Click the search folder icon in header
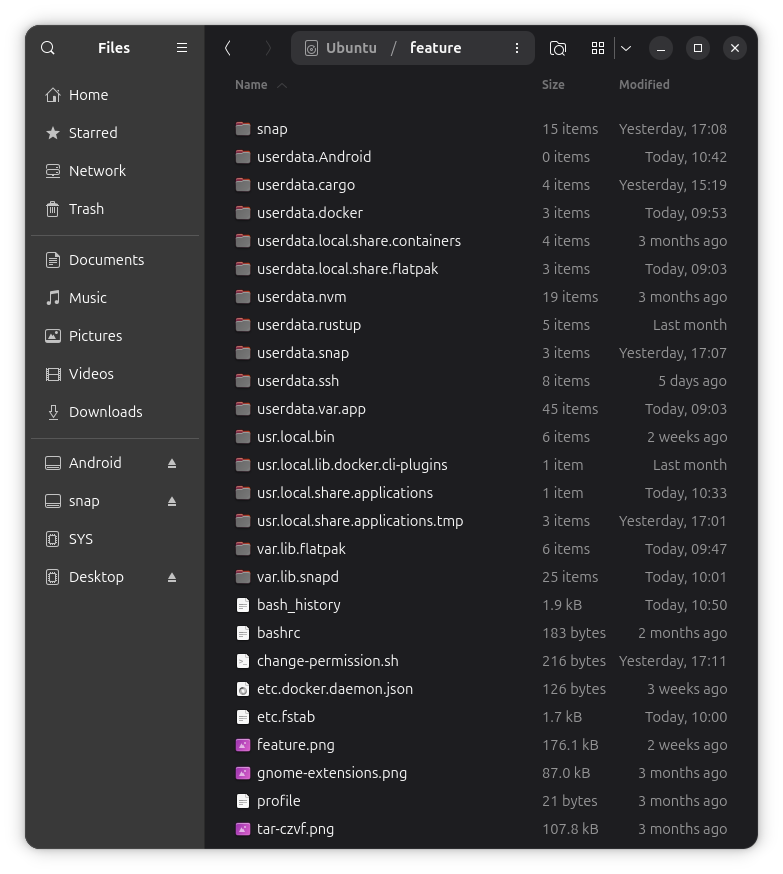Viewport: 783px width, 874px height. click(558, 48)
